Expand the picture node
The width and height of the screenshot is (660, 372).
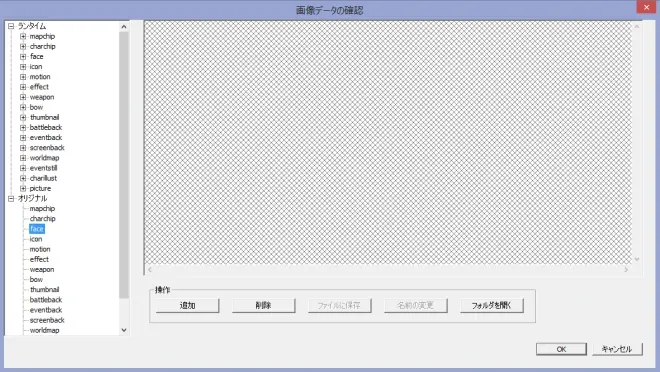(23, 188)
